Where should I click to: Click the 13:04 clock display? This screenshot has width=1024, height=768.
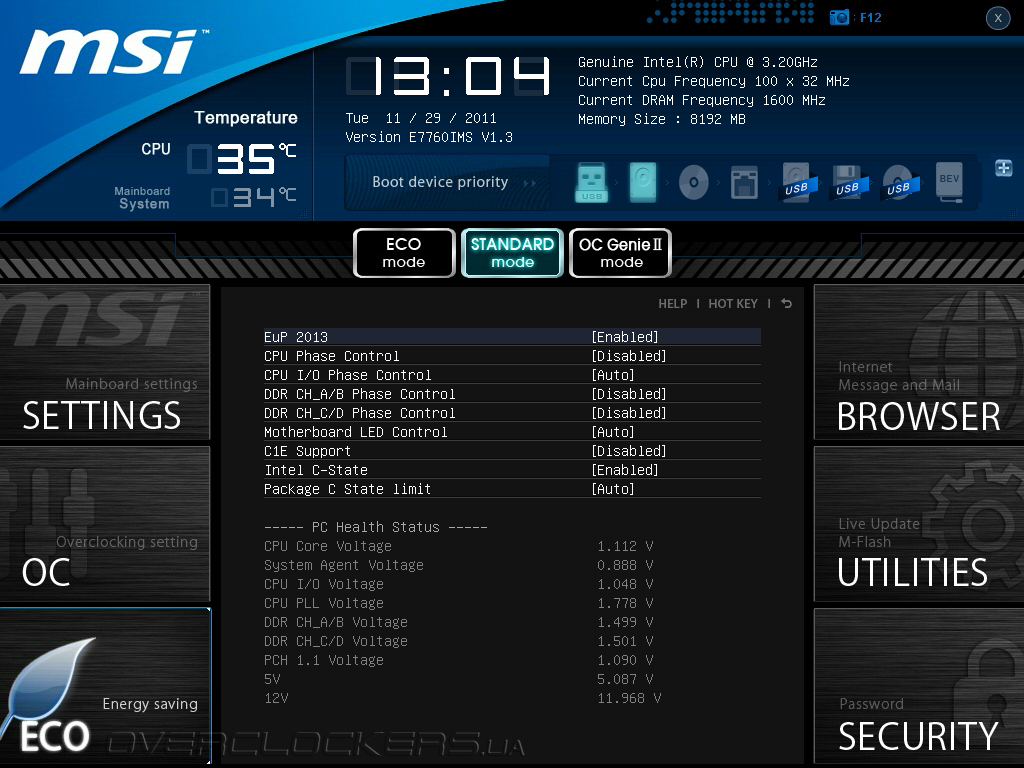pyautogui.click(x=448, y=76)
